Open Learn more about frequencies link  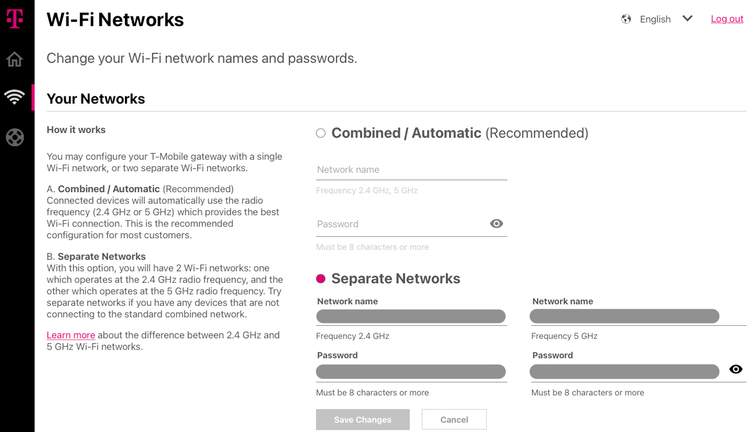(71, 335)
